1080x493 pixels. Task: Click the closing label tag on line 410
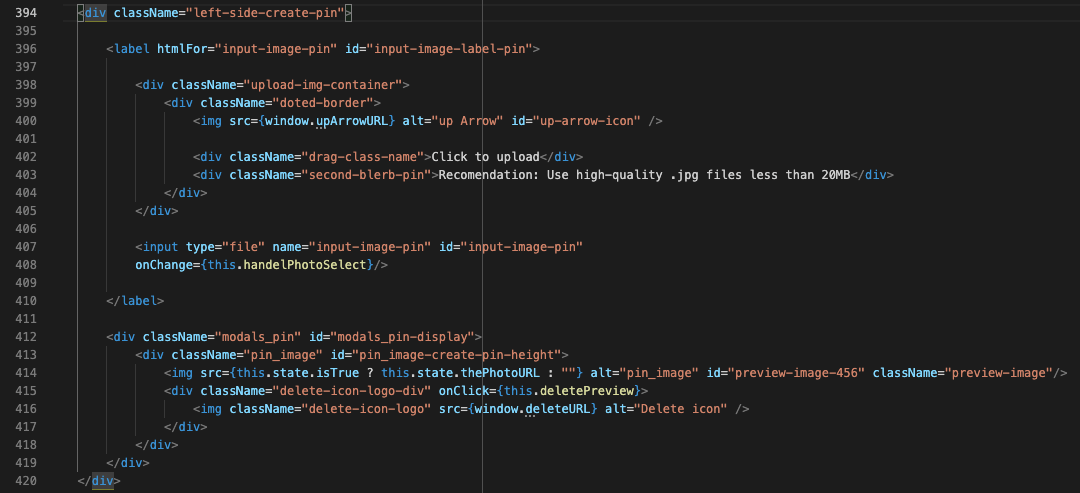click(135, 300)
